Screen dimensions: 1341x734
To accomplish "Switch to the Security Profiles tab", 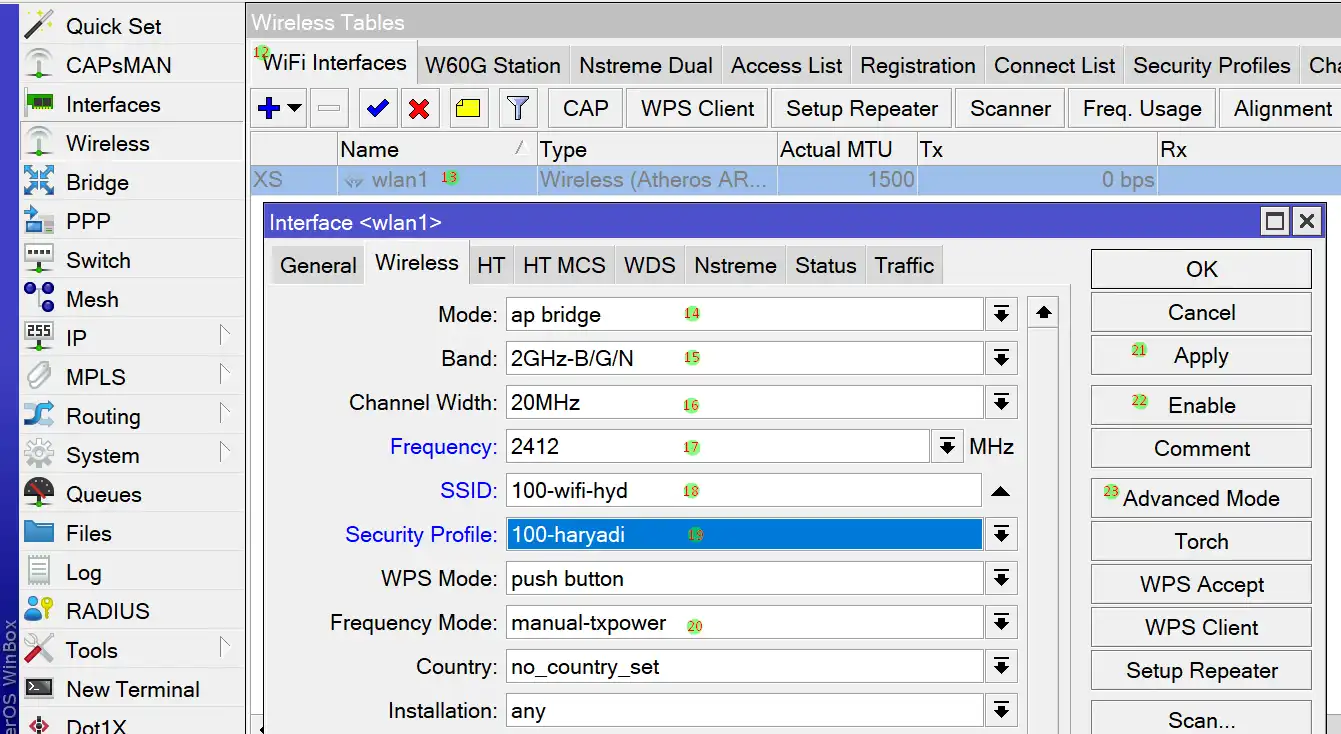I will point(1211,66).
